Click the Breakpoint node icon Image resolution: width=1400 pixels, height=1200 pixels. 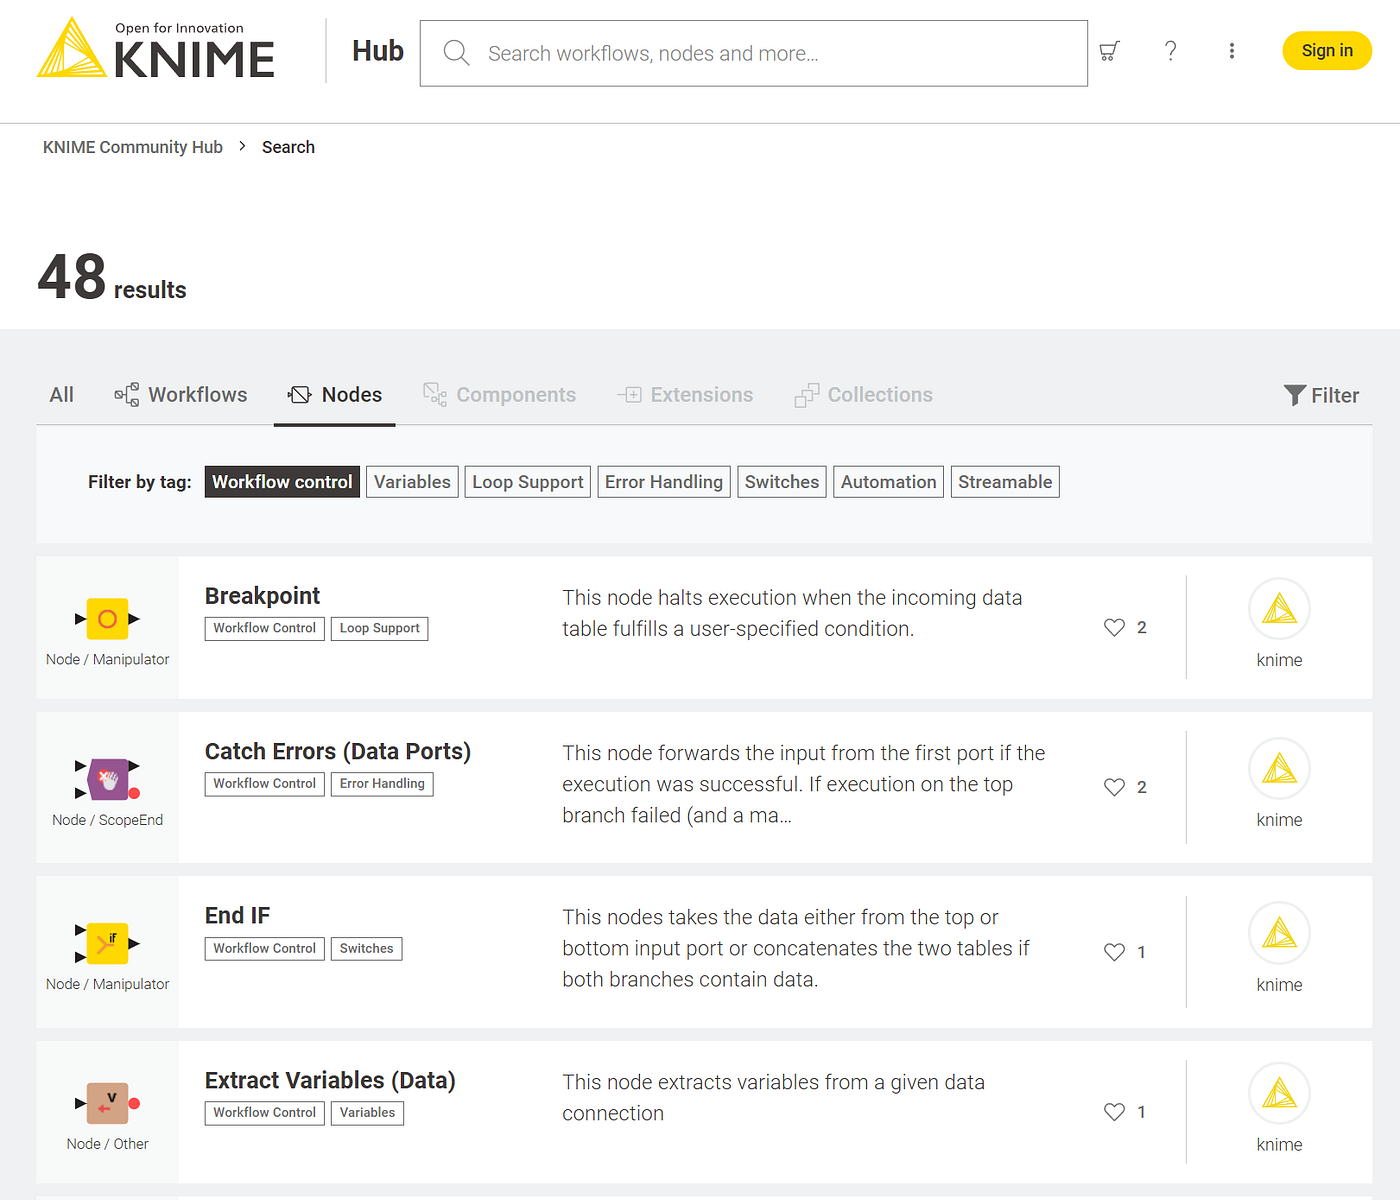[x=107, y=619]
